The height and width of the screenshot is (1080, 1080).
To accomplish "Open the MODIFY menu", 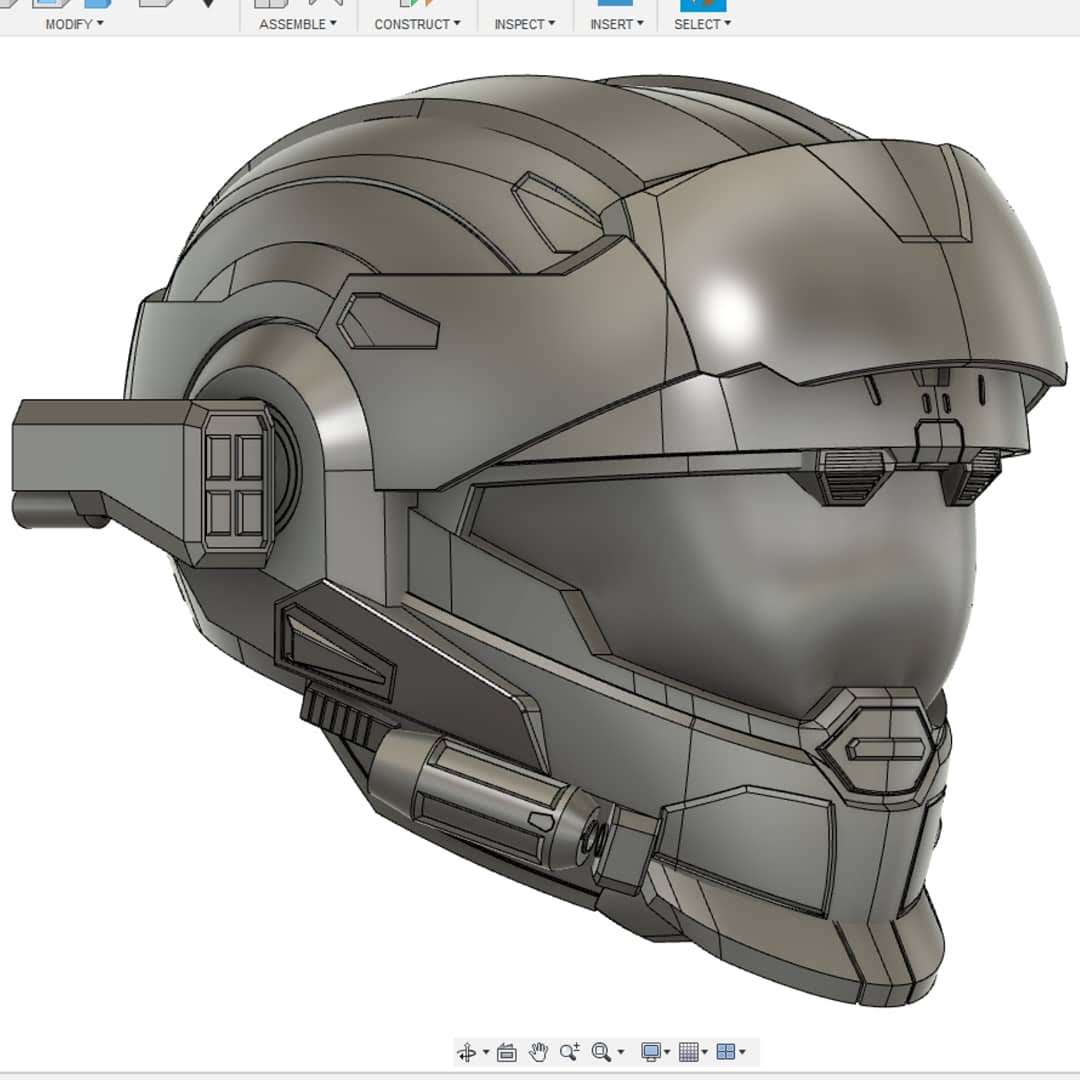I will [74, 24].
